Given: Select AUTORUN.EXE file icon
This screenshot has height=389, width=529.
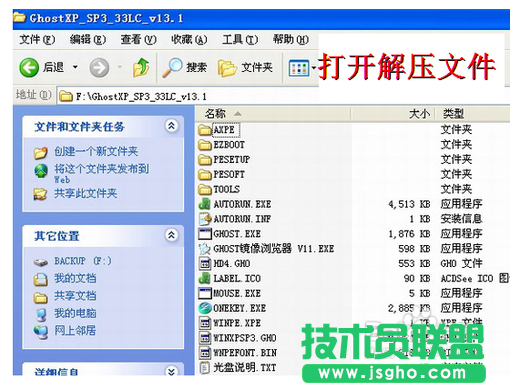Looking at the screenshot, I should (x=205, y=204).
